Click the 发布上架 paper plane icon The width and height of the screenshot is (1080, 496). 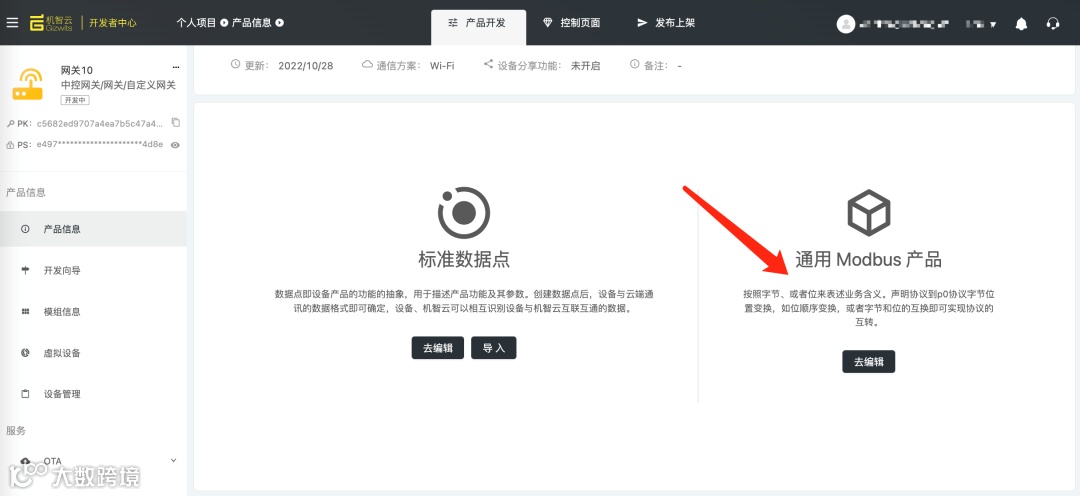coord(642,23)
